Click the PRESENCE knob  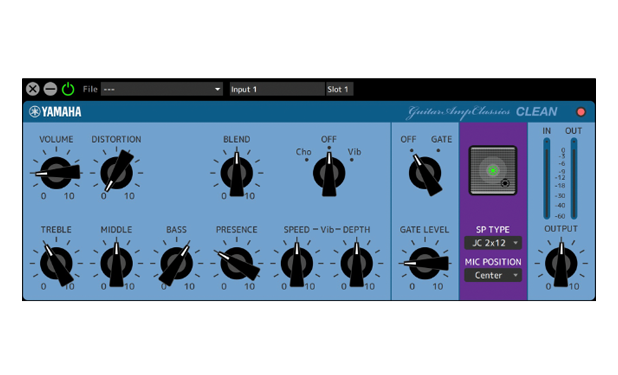tap(237, 263)
